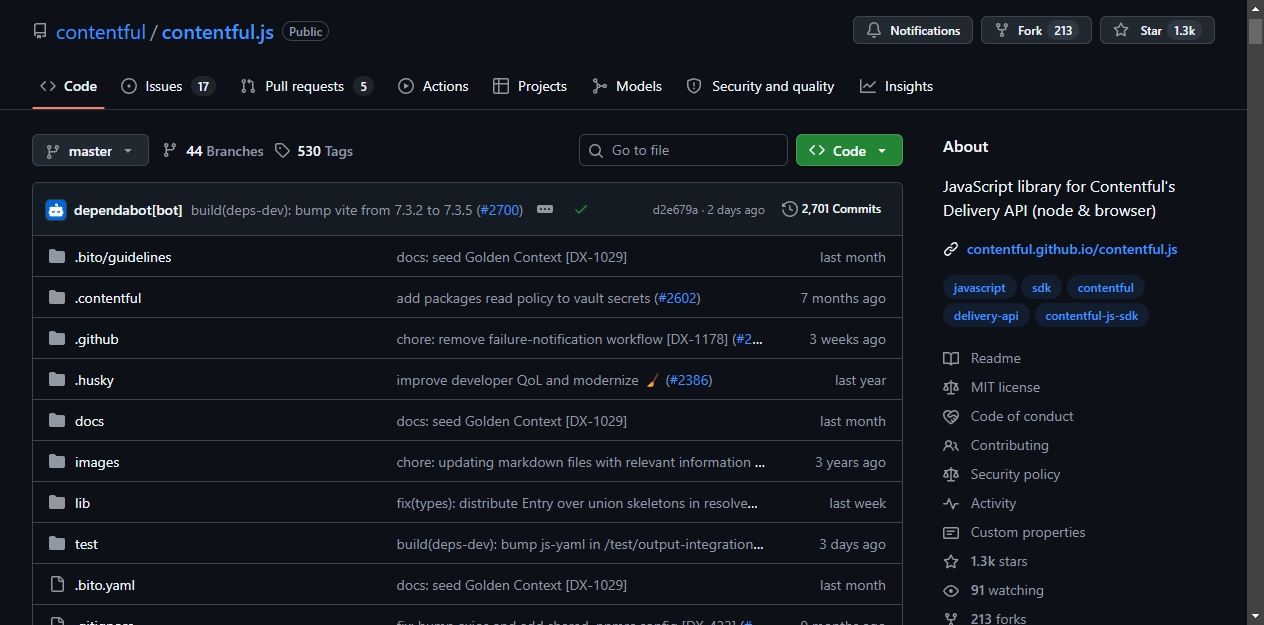Click the note icon by Custom properties

tap(951, 532)
